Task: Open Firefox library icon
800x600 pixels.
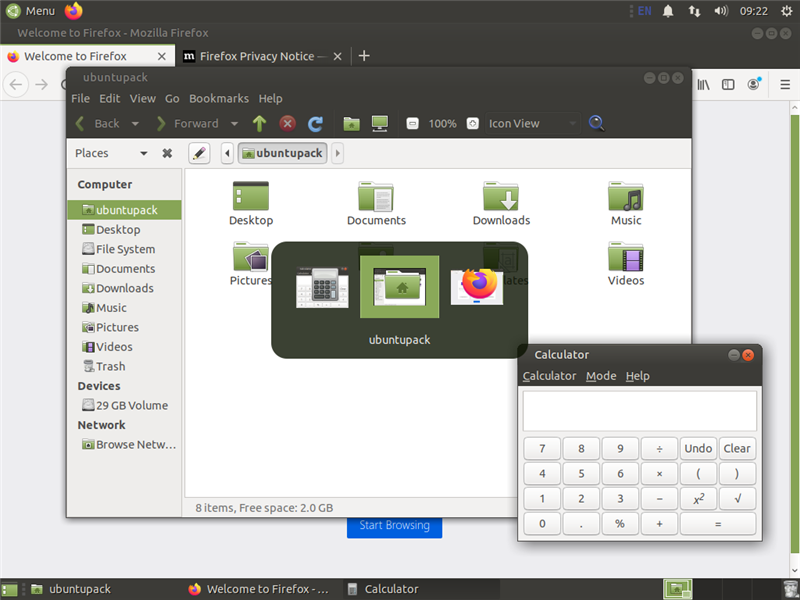Action: tap(704, 85)
